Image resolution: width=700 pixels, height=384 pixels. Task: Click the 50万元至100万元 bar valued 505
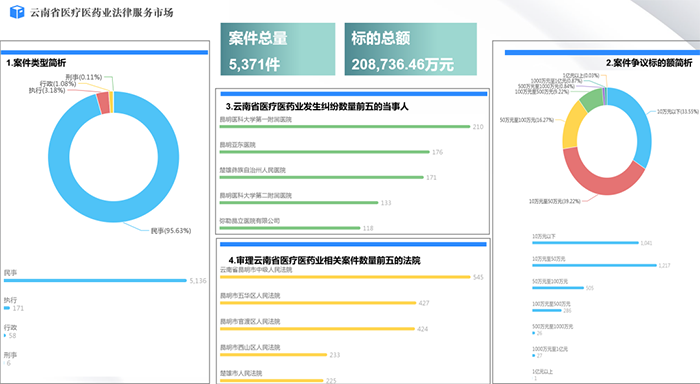coord(558,288)
